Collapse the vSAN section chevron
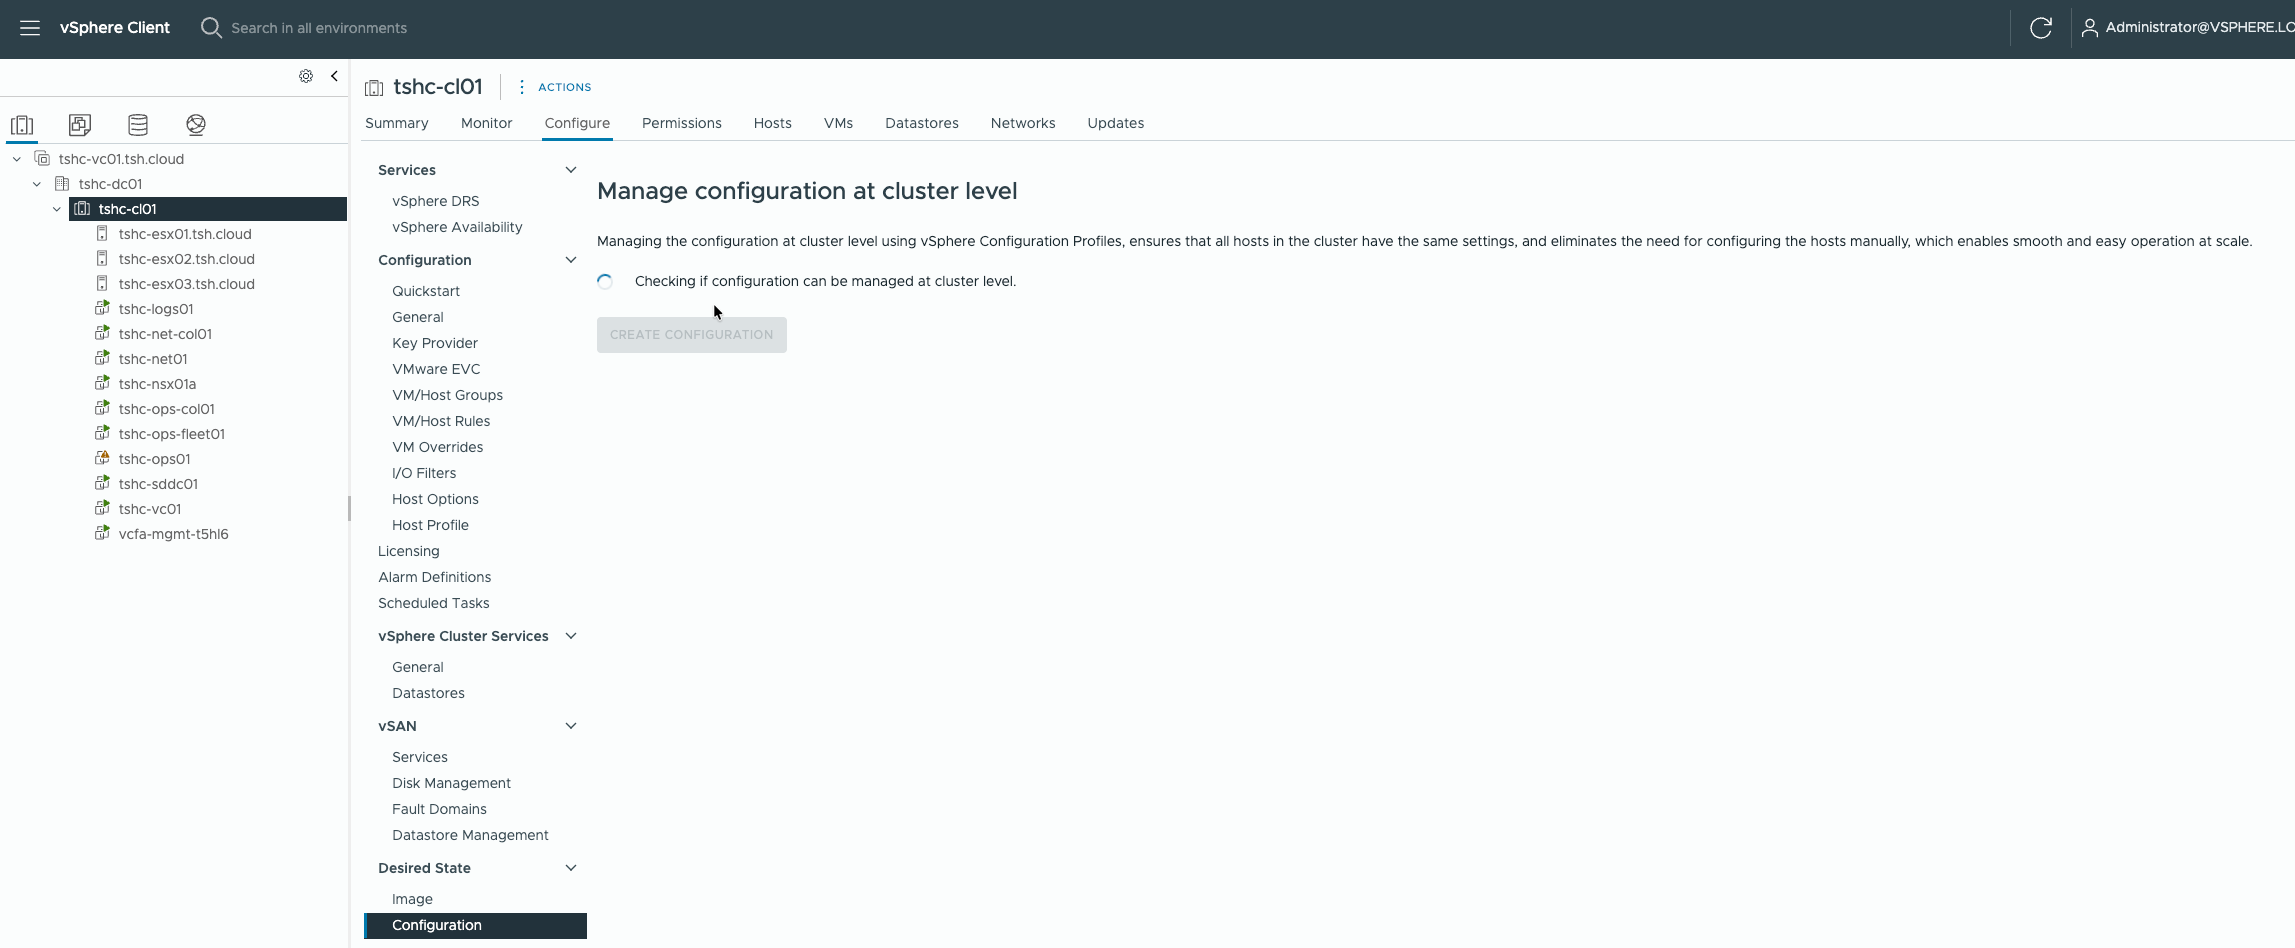Viewport: 2295px width, 948px height. 571,726
